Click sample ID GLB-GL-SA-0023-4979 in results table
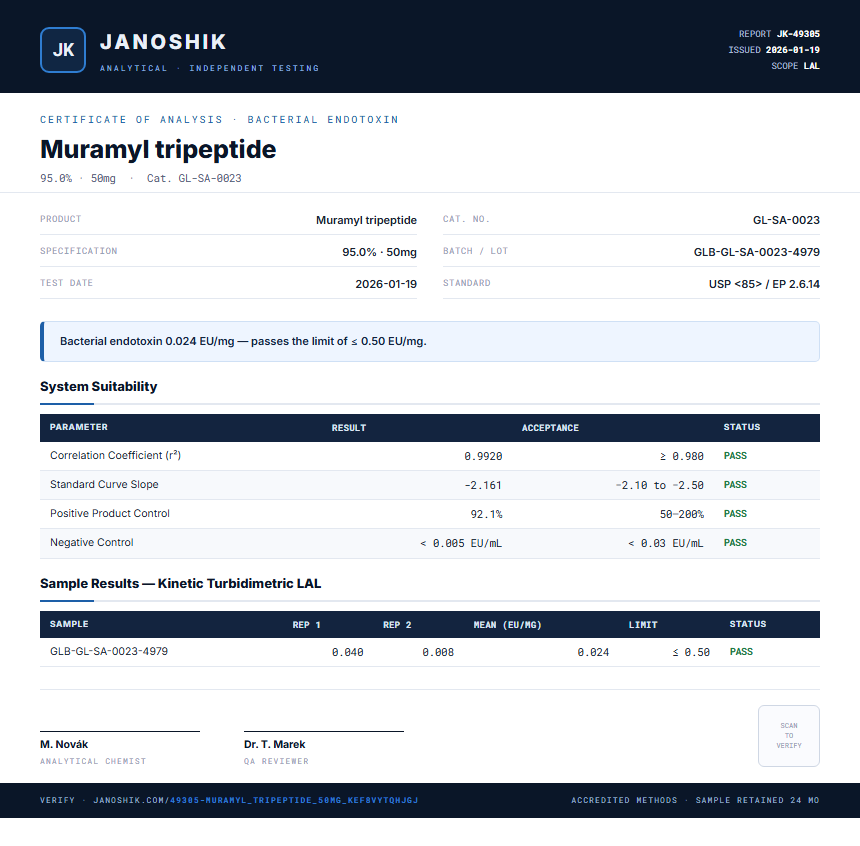860x846 pixels. [109, 651]
